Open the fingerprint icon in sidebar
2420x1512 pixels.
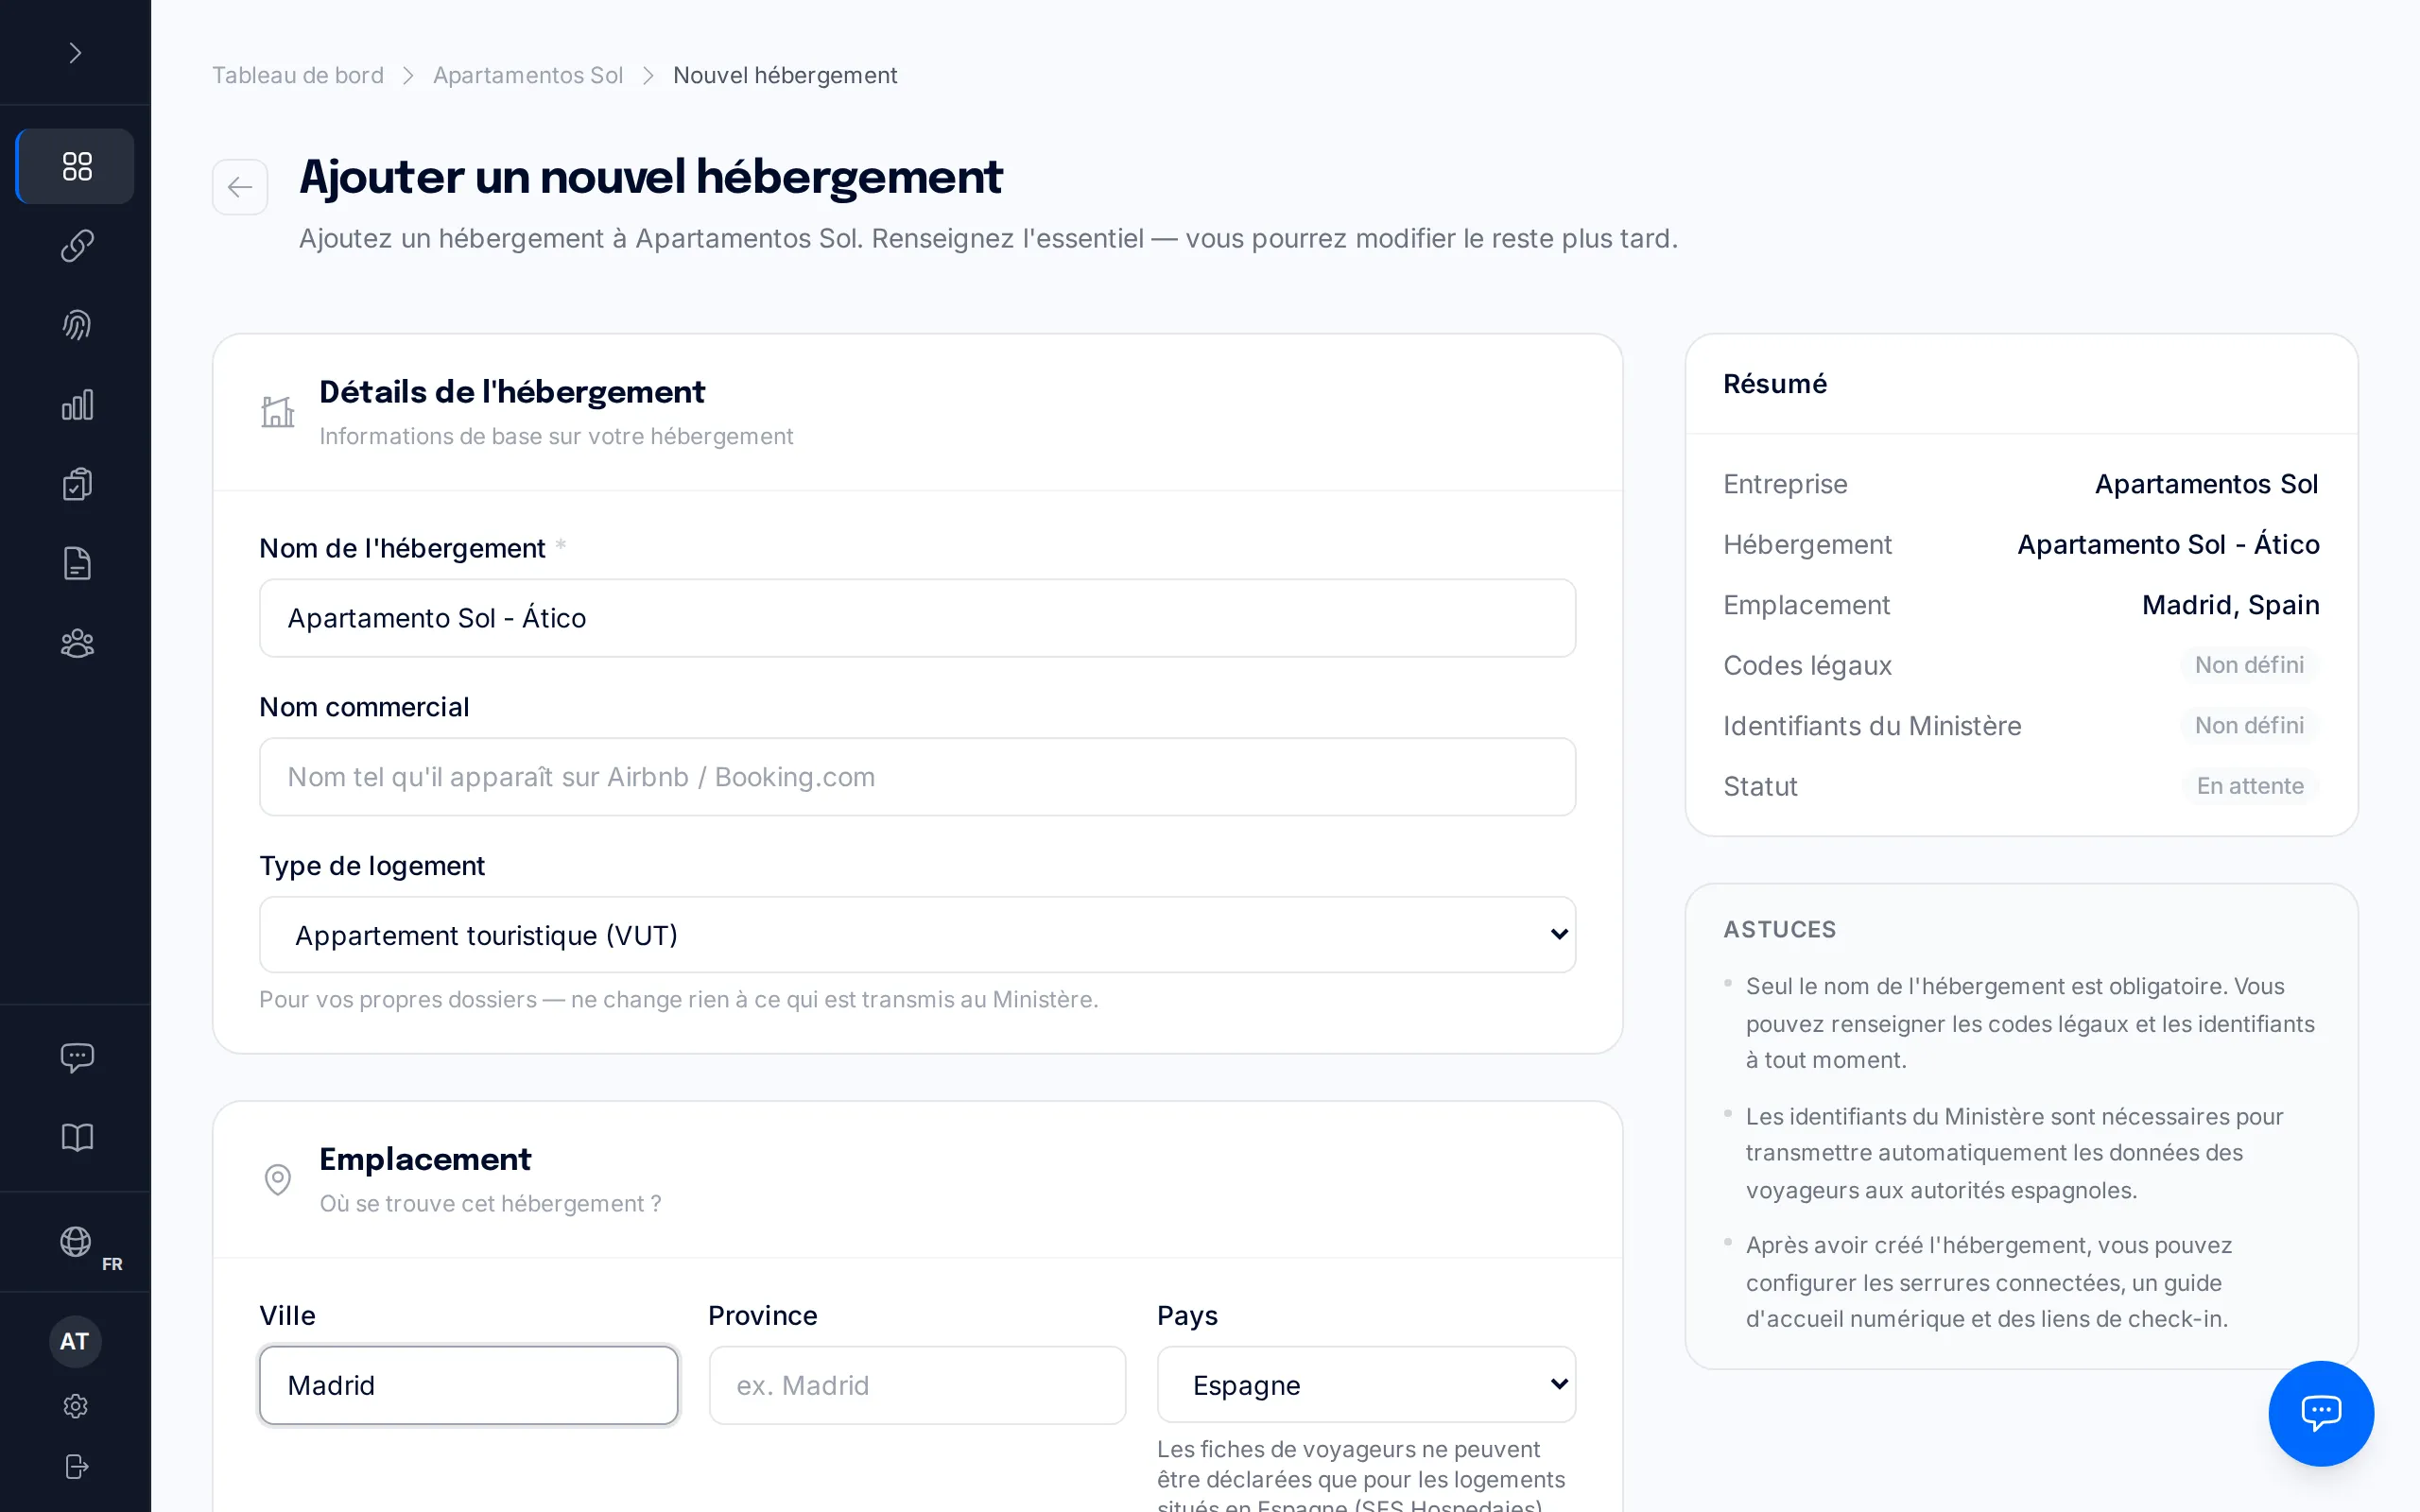(76, 325)
